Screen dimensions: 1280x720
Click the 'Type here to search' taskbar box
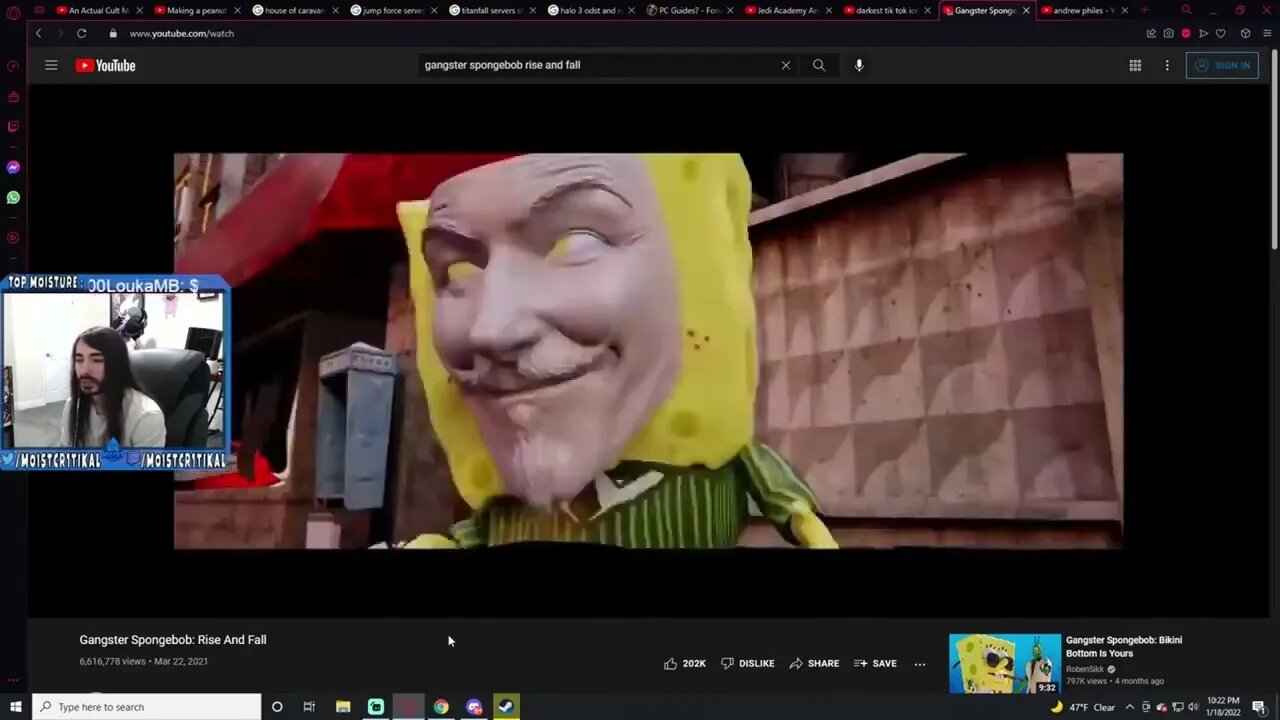coord(147,707)
